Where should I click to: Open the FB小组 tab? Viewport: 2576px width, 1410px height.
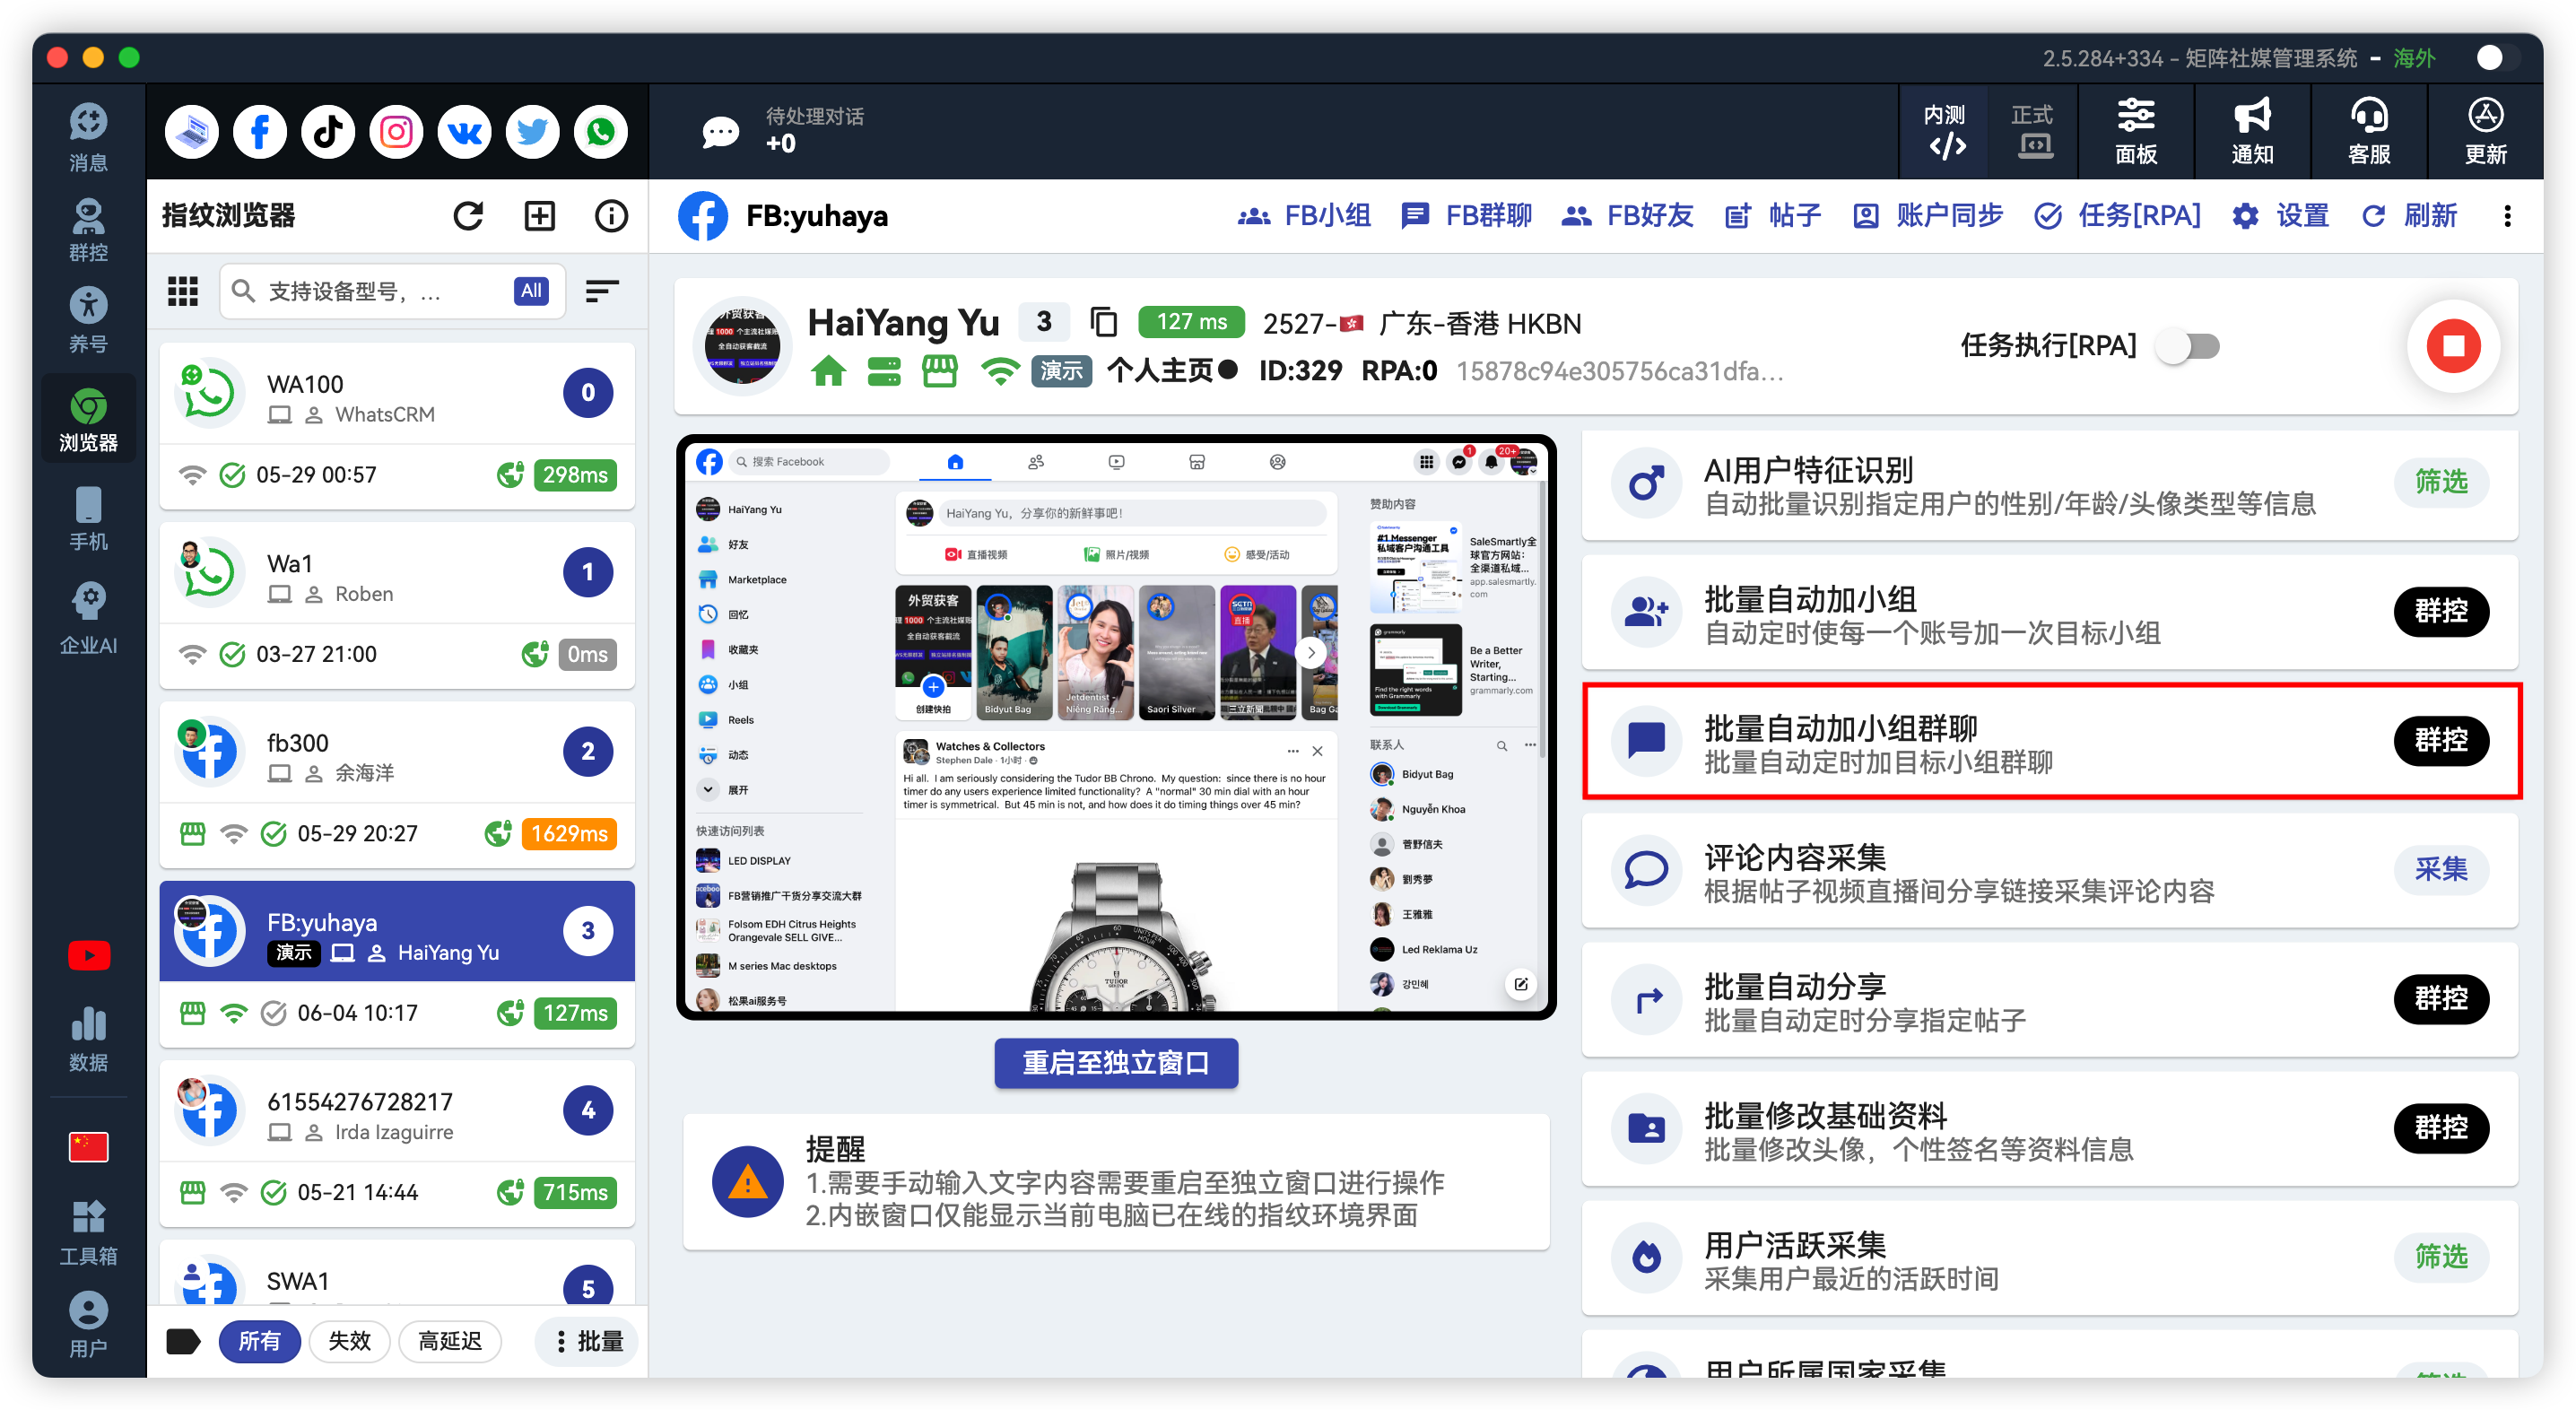[1304, 216]
